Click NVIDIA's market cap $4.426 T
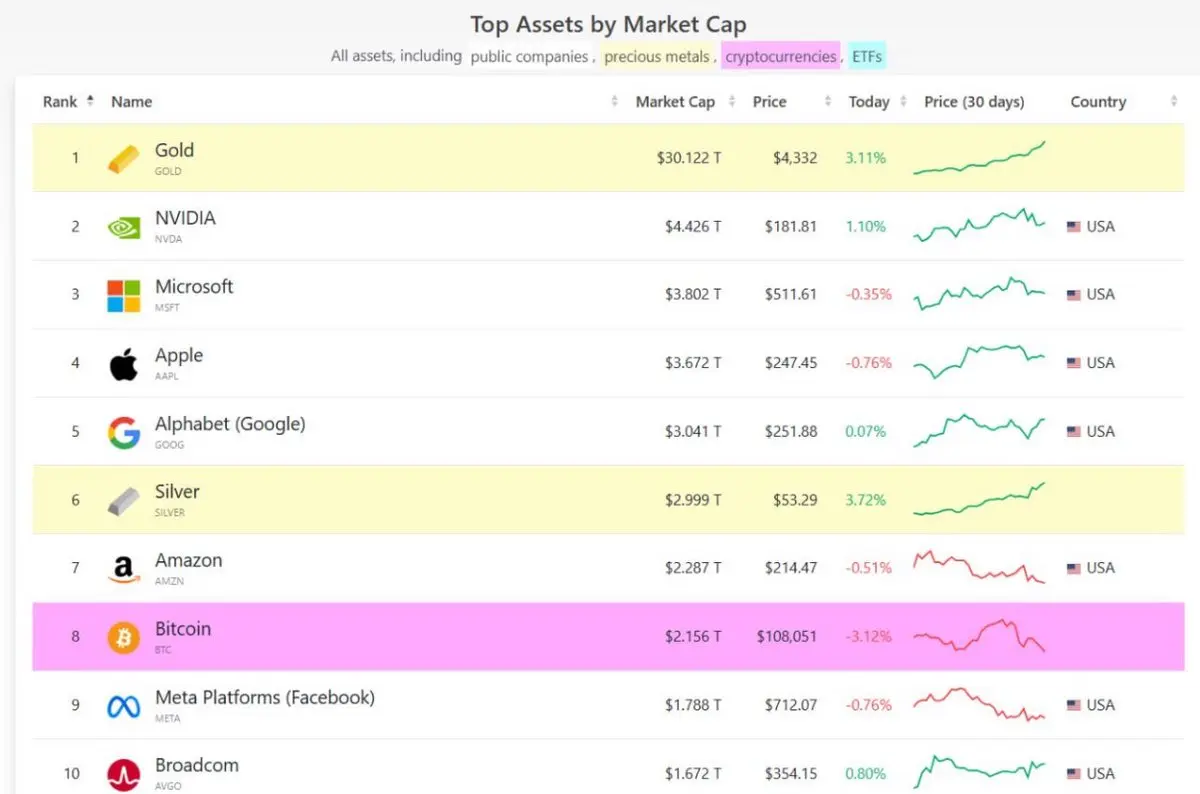 pos(692,227)
